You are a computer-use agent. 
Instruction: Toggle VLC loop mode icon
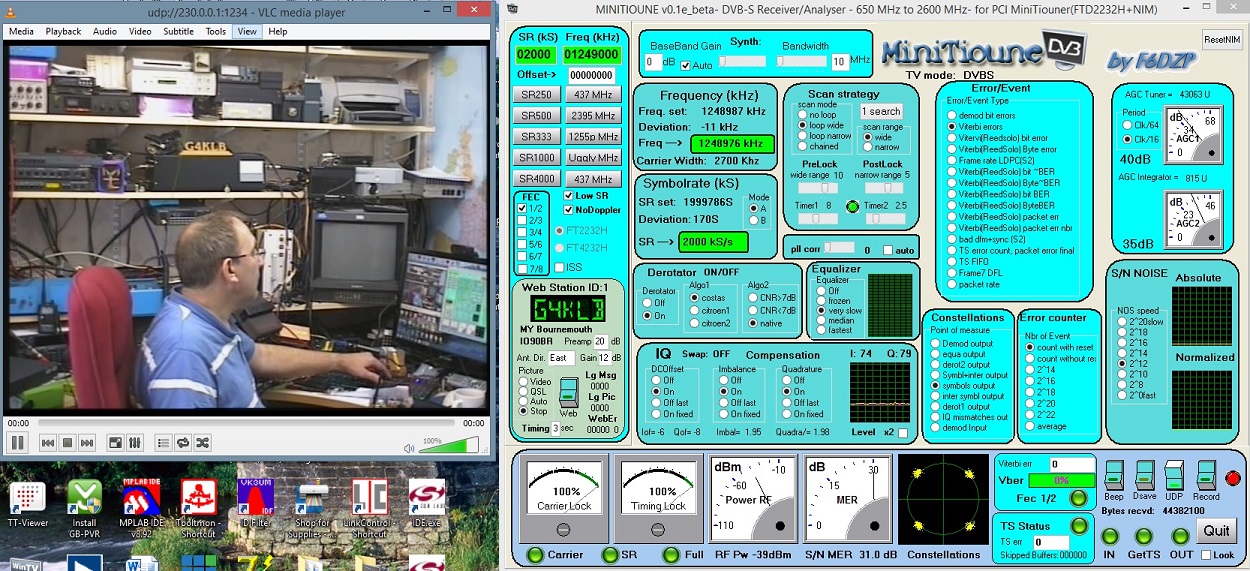(183, 442)
